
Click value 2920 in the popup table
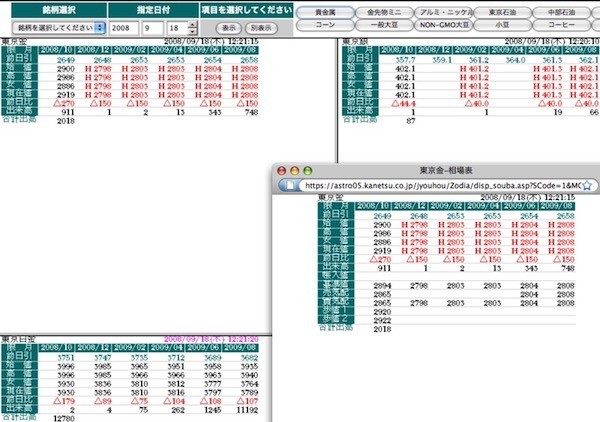382,311
